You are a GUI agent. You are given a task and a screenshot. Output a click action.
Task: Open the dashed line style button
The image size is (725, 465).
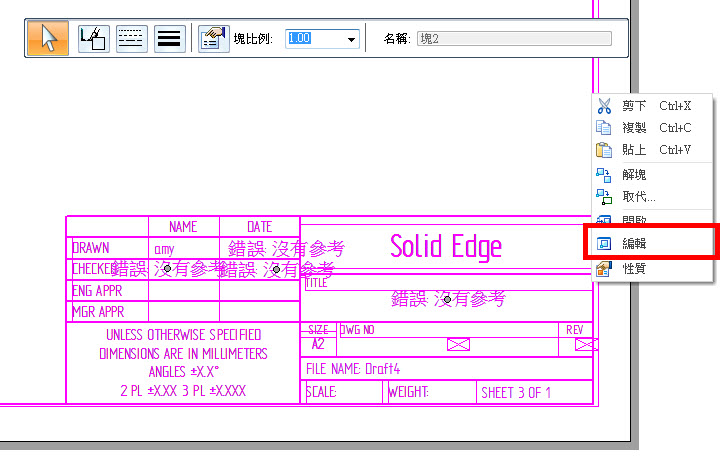(x=131, y=38)
